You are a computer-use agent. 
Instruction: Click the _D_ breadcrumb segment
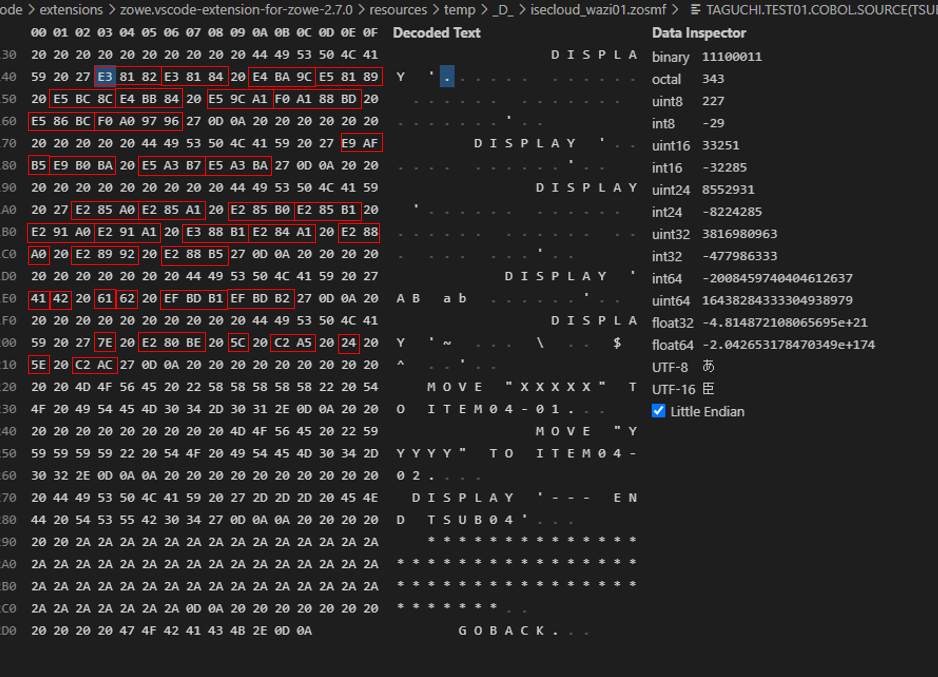[x=503, y=10]
